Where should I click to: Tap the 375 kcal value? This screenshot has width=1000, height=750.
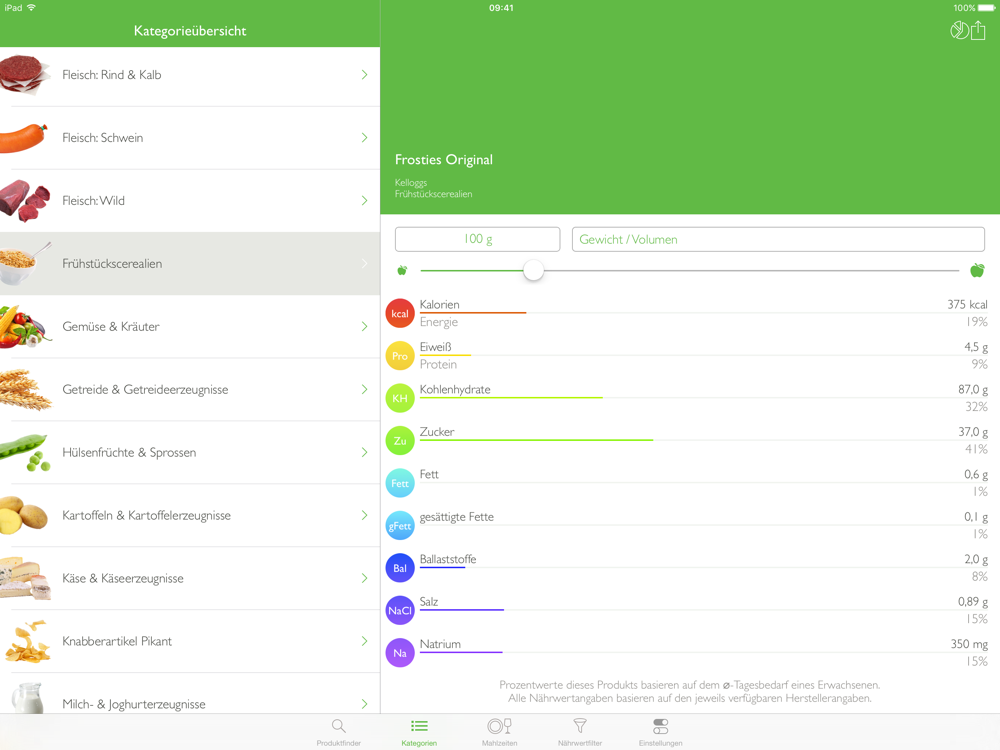967,304
